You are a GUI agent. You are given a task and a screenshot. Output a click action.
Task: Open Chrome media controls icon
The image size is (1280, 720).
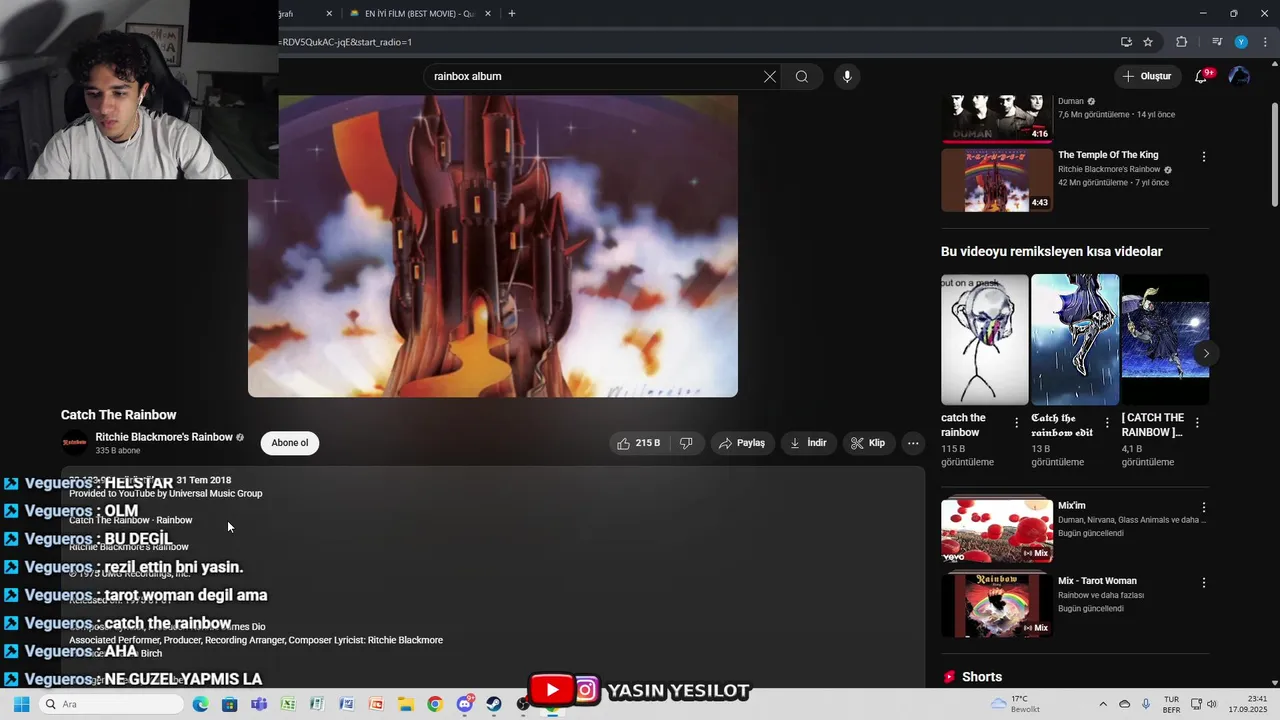tap(1217, 42)
